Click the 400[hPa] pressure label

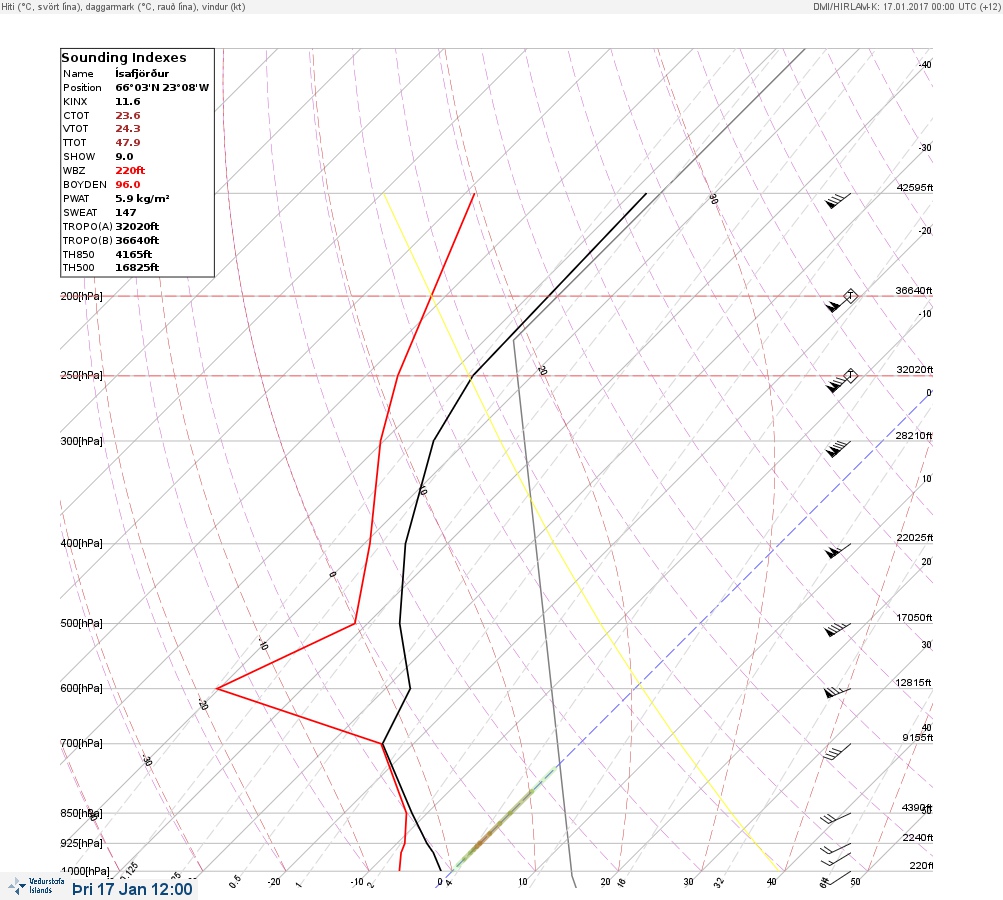pos(81,543)
